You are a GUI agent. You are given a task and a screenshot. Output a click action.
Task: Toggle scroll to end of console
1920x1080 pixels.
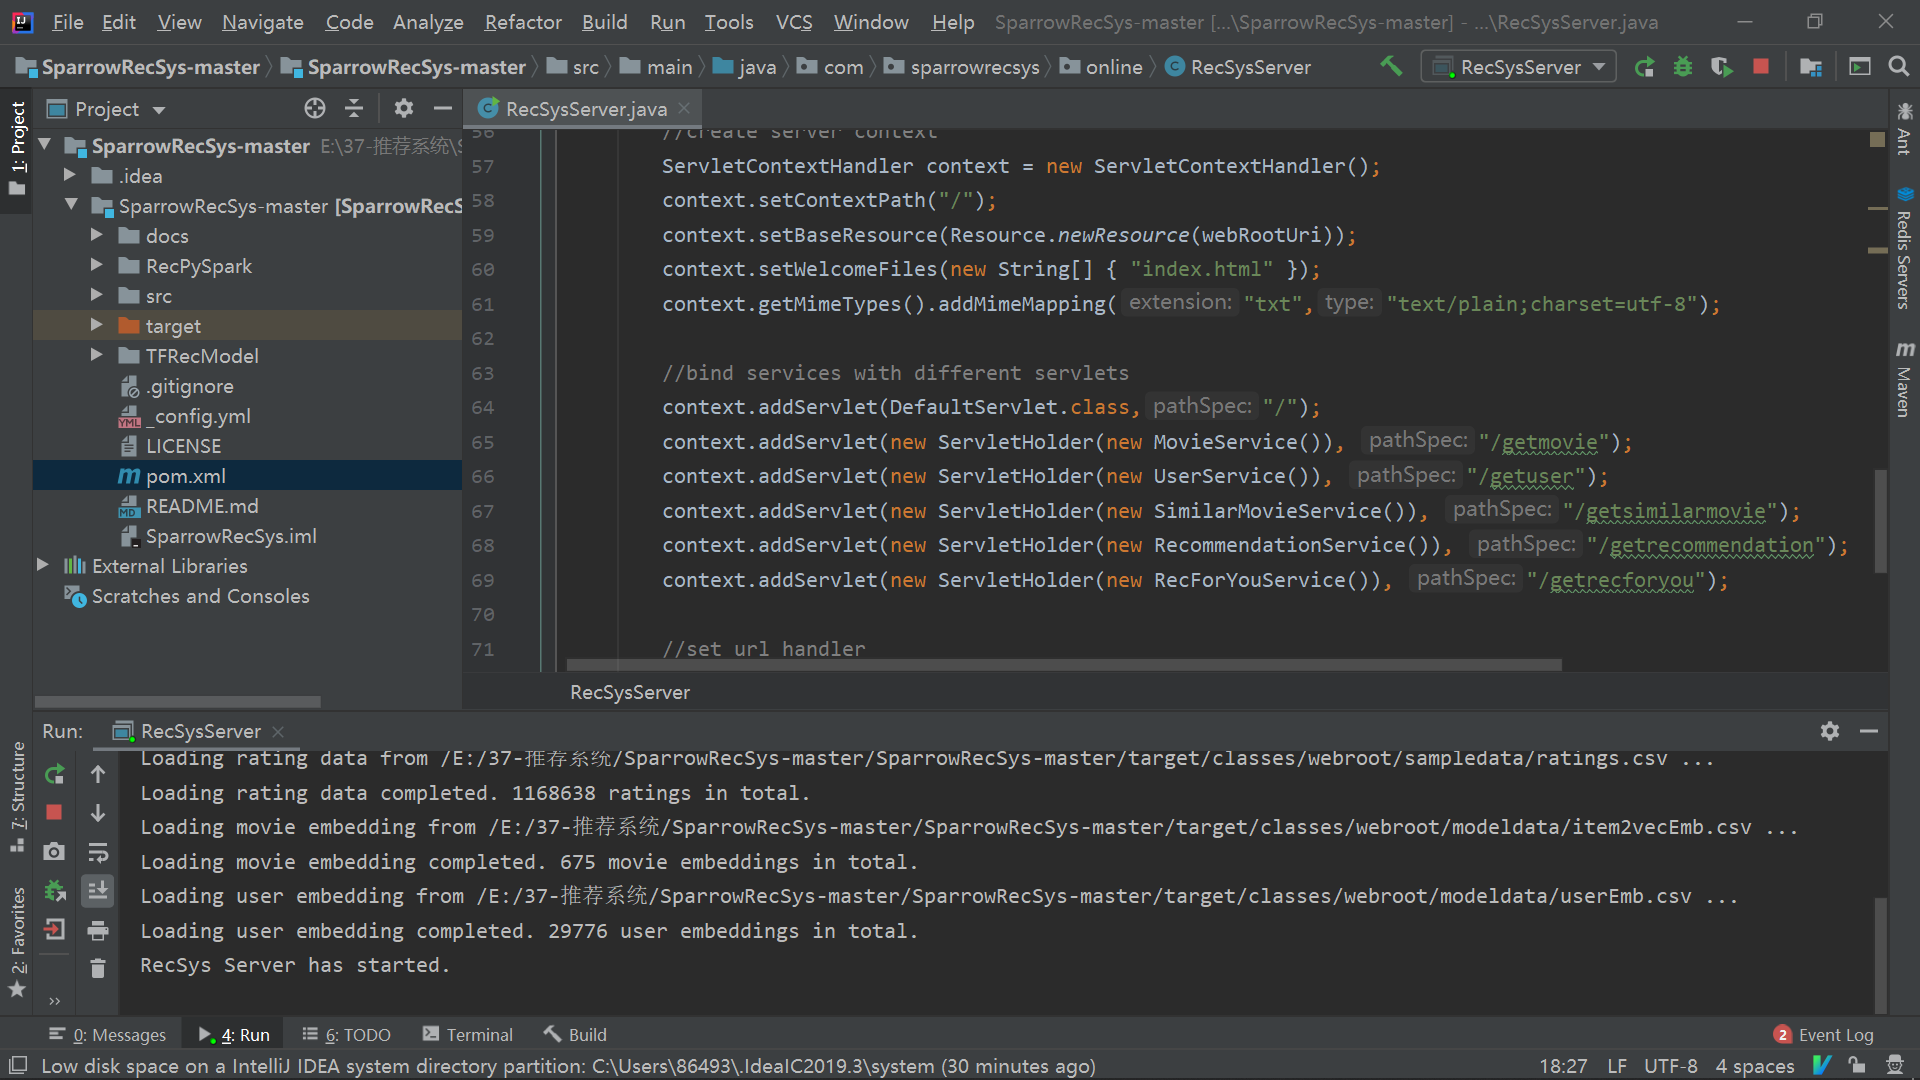click(98, 891)
